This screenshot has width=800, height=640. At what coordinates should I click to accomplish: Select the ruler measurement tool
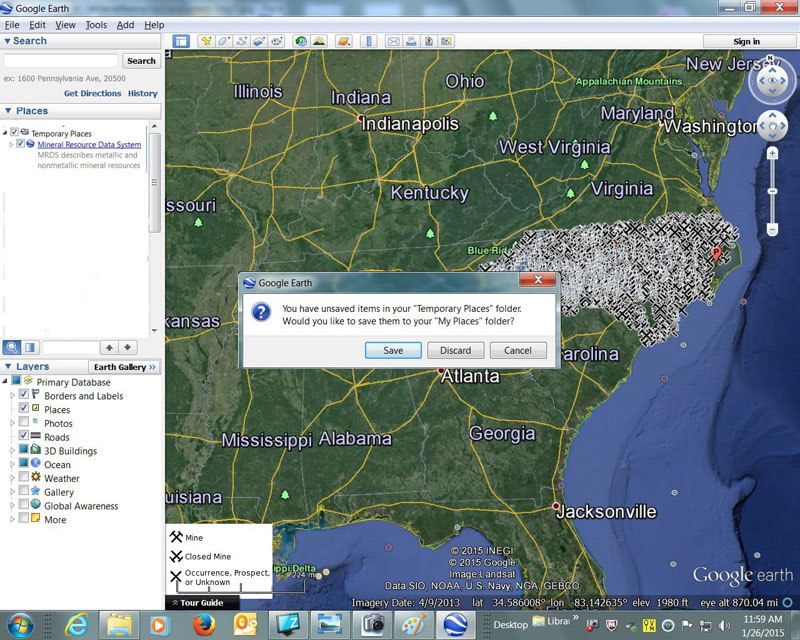tap(369, 41)
